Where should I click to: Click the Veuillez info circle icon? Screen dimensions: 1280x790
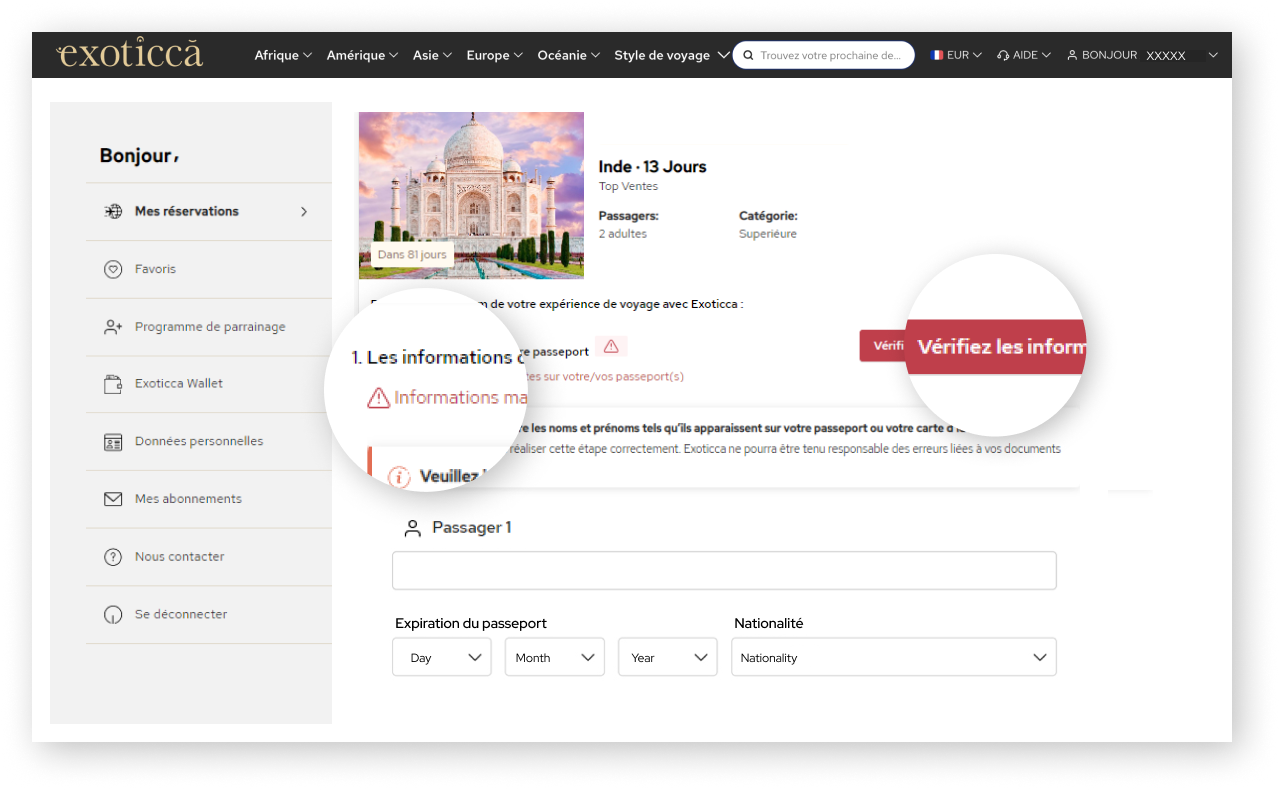[399, 477]
